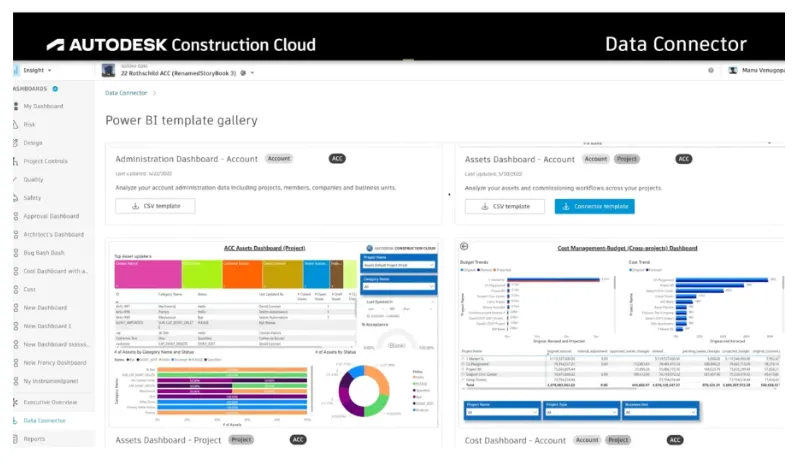This screenshot has width=794, height=475.
Task: Add a dashboard with the blue plus icon
Action: coord(55,89)
